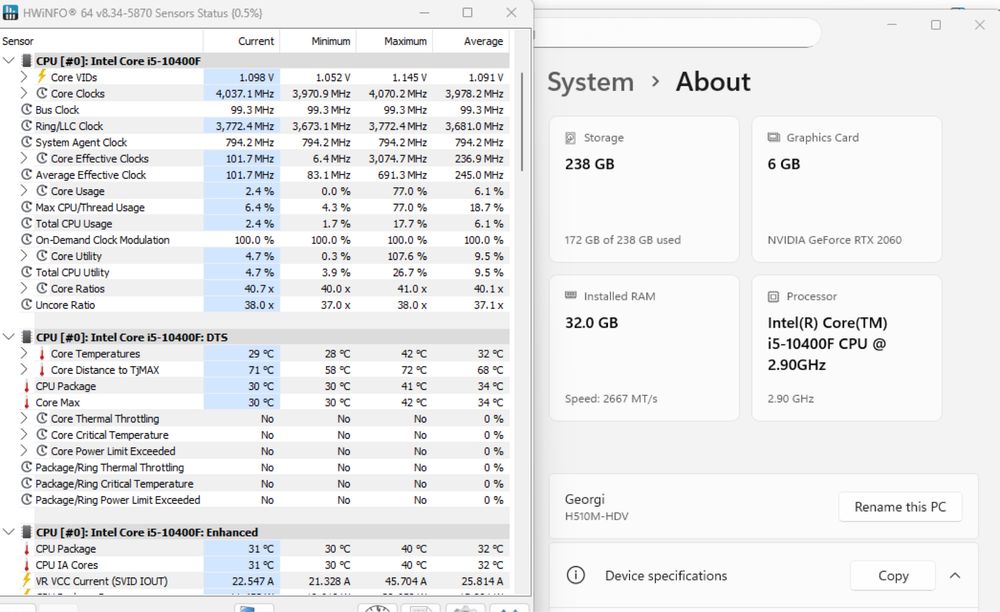The width and height of the screenshot is (1000, 612).
Task: Expand the Core Thermal Throttling row
Action: pyautogui.click(x=24, y=418)
